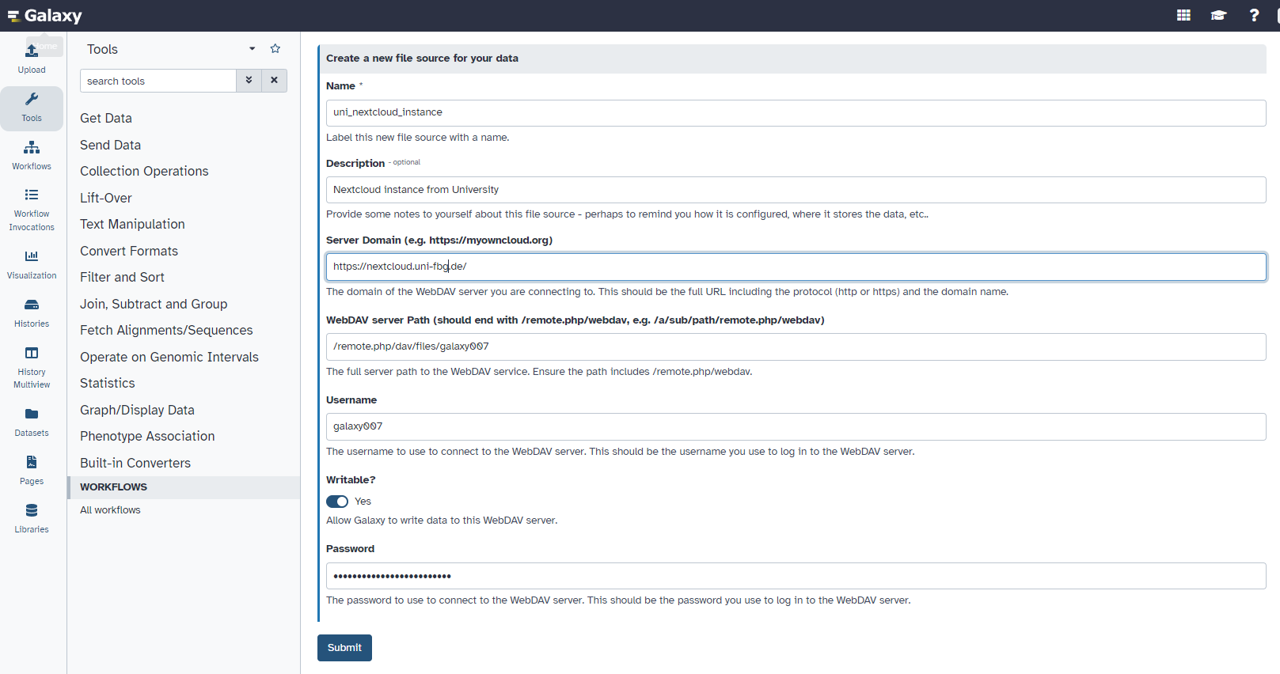The height and width of the screenshot is (674, 1280).
Task: Open the Help question mark icon
Action: click(x=1254, y=15)
